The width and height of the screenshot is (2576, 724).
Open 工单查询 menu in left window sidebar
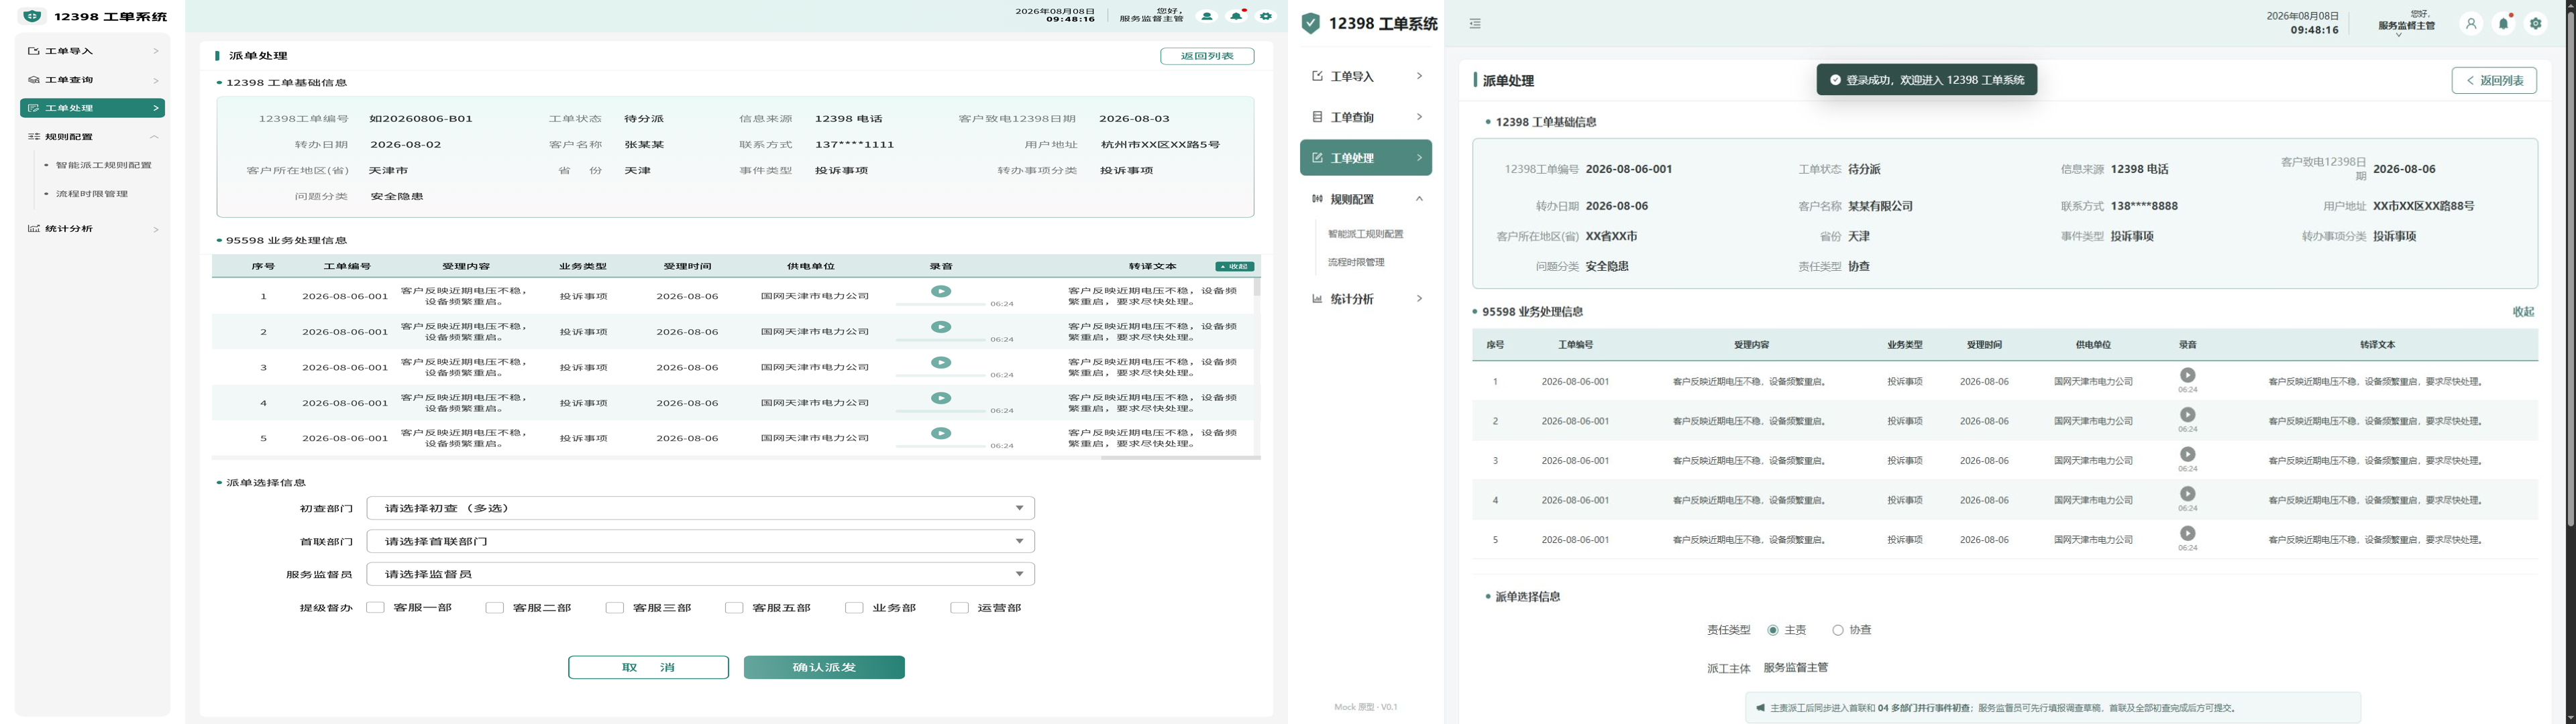click(92, 80)
